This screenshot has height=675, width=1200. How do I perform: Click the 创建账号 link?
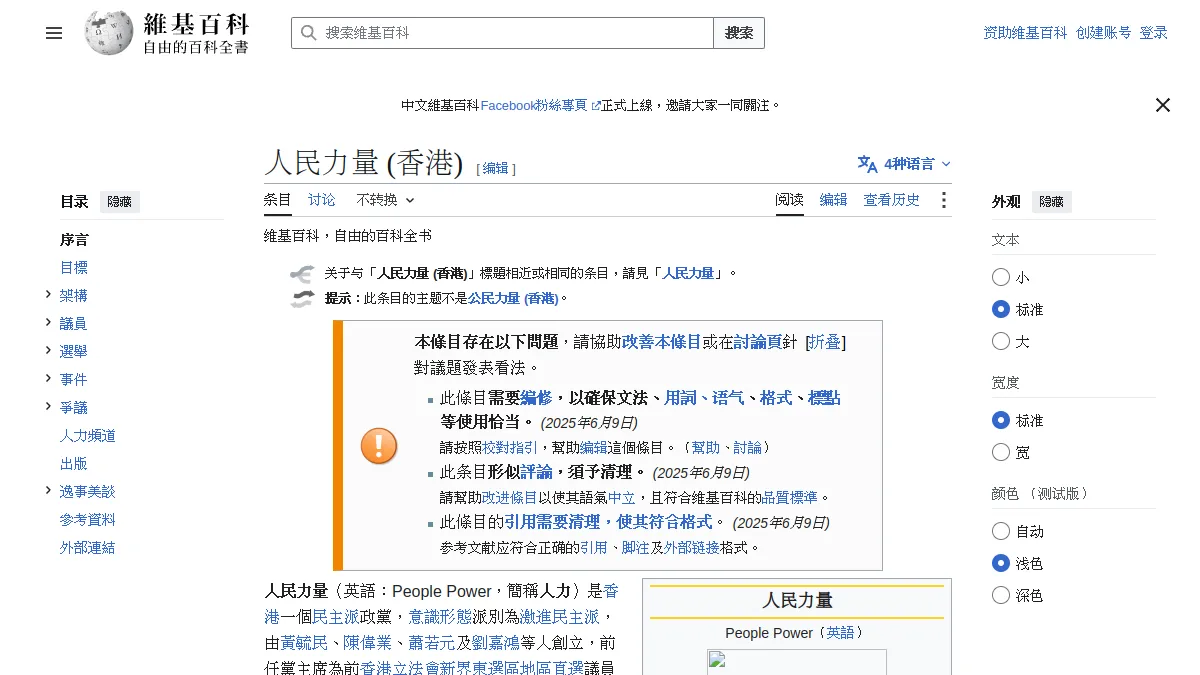1104,33
